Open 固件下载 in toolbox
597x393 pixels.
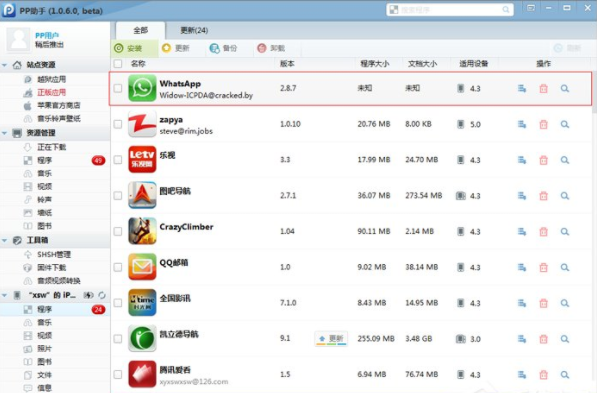point(51,268)
